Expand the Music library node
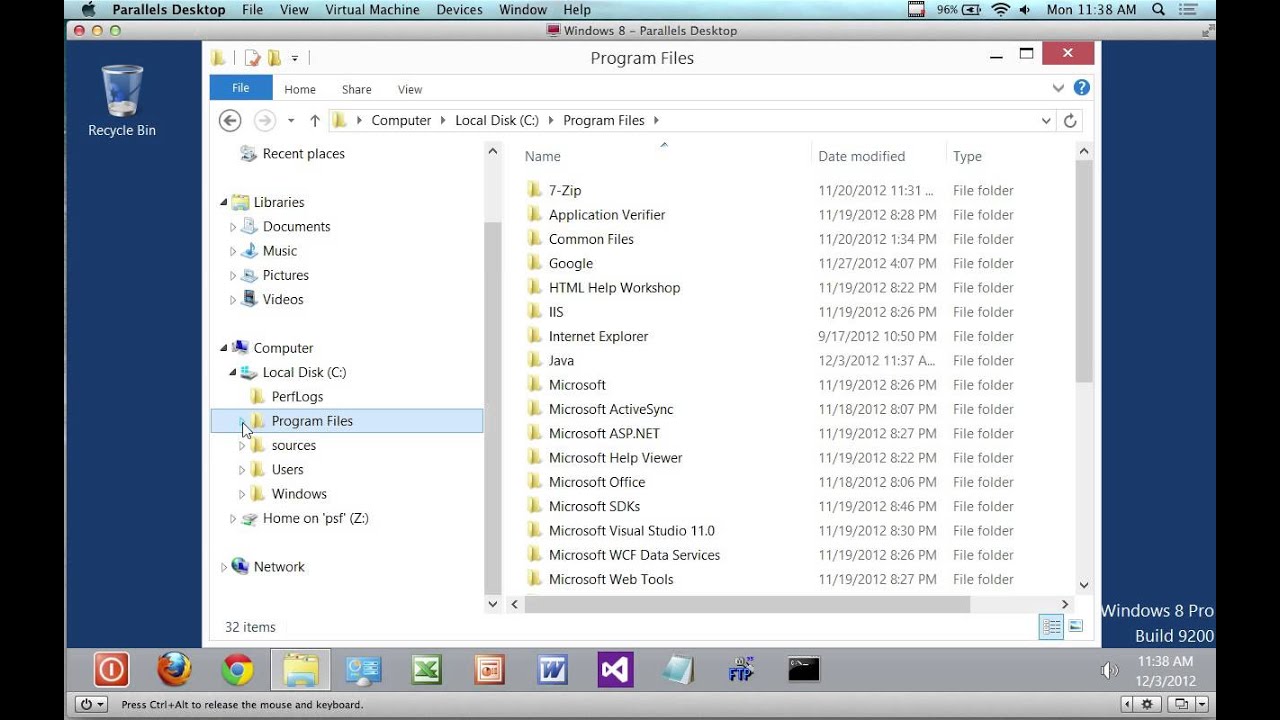 (233, 251)
